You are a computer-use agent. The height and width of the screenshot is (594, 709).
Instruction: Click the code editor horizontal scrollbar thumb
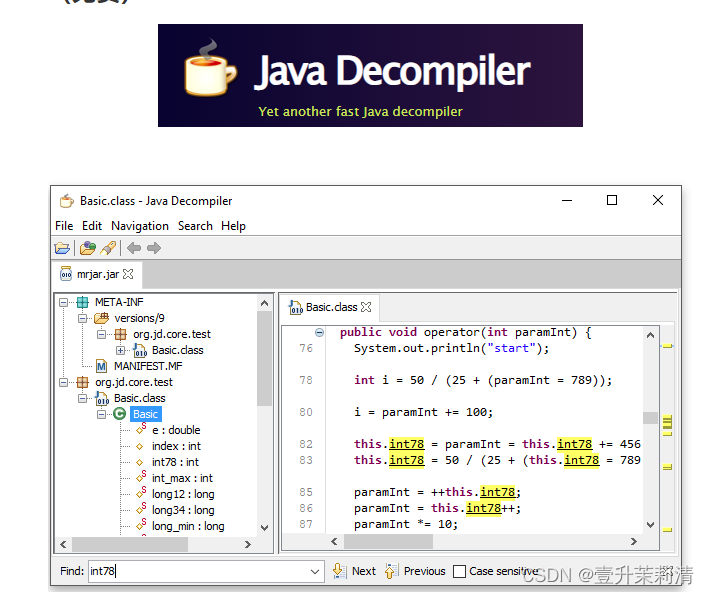(388, 541)
